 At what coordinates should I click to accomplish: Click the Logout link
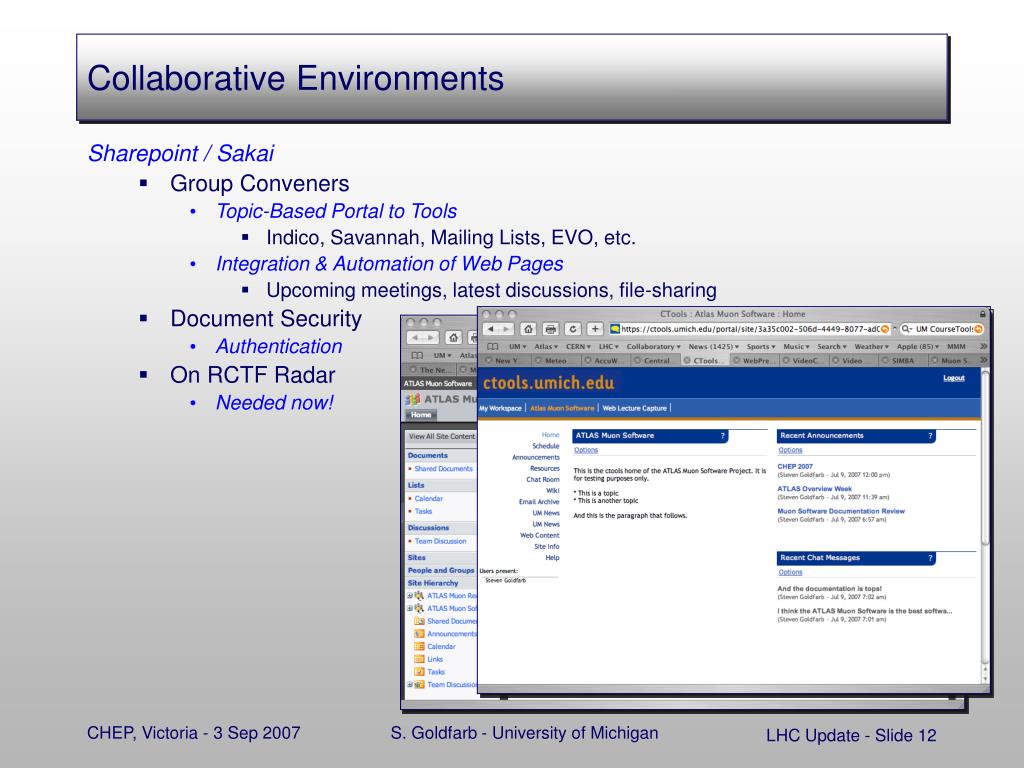[954, 378]
